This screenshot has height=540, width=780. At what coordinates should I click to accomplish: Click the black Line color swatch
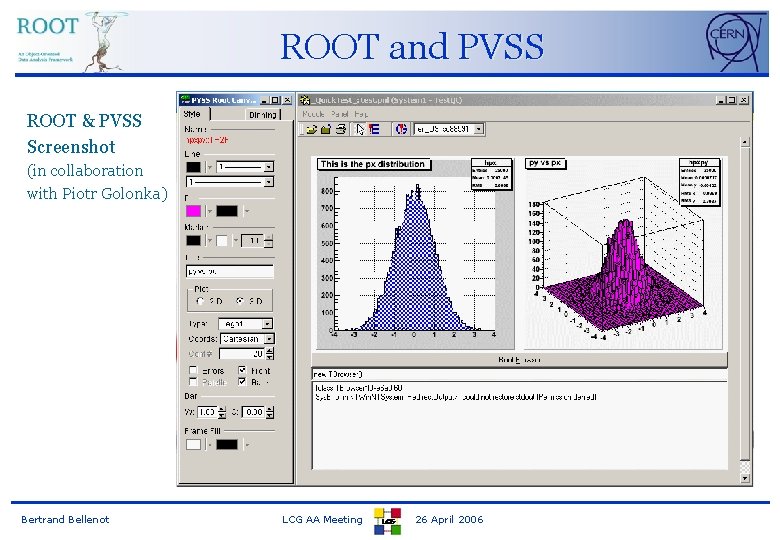coord(194,168)
